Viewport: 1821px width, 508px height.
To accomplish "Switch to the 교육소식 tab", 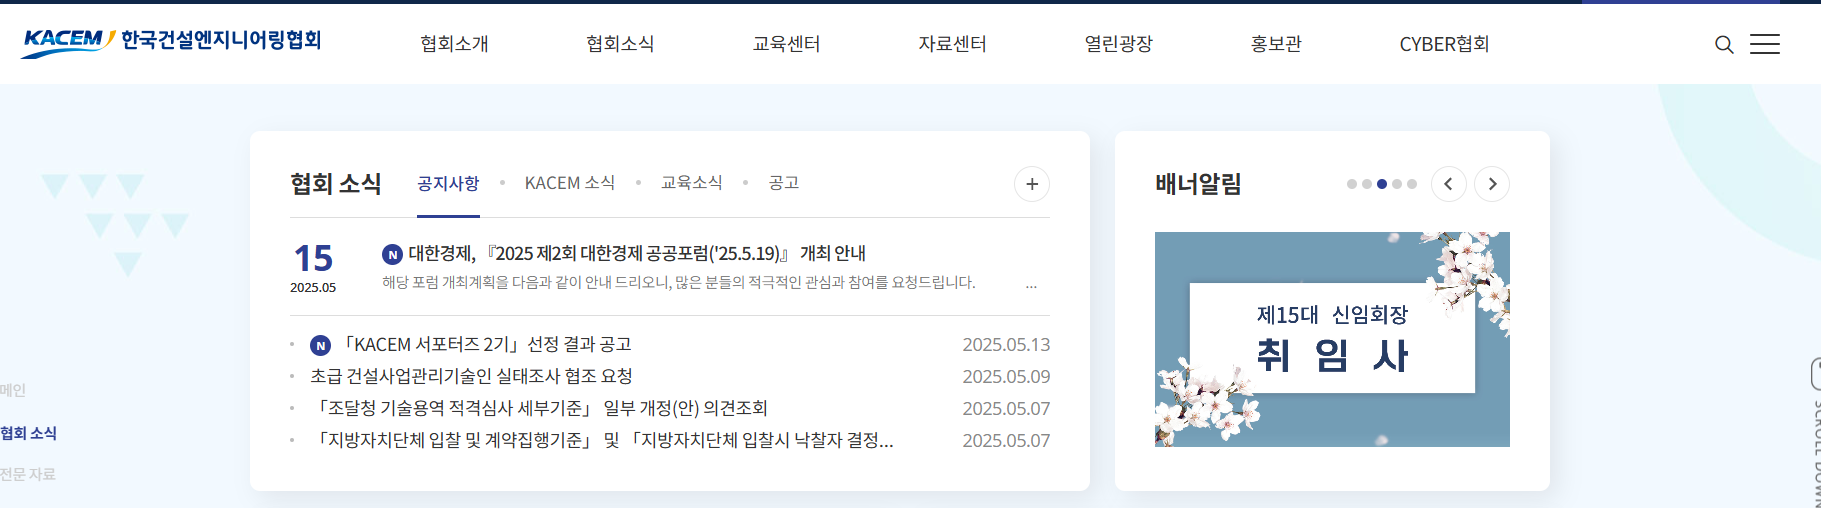I will pyautogui.click(x=691, y=183).
